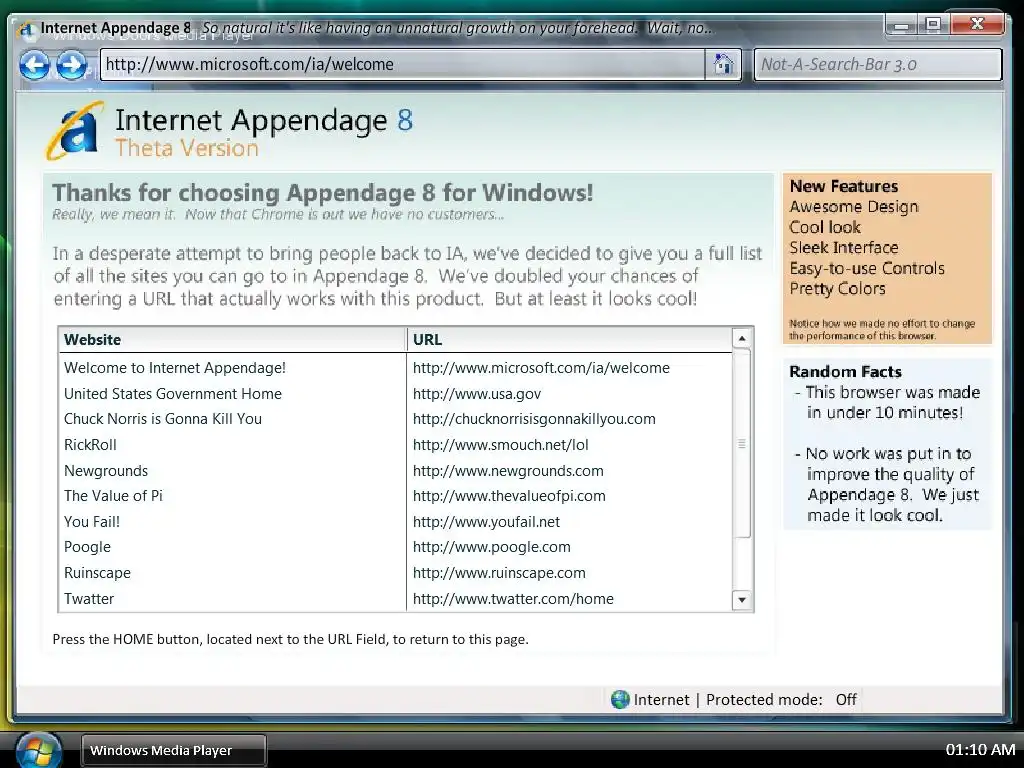
Task: Click the Website column header
Action: click(x=232, y=340)
